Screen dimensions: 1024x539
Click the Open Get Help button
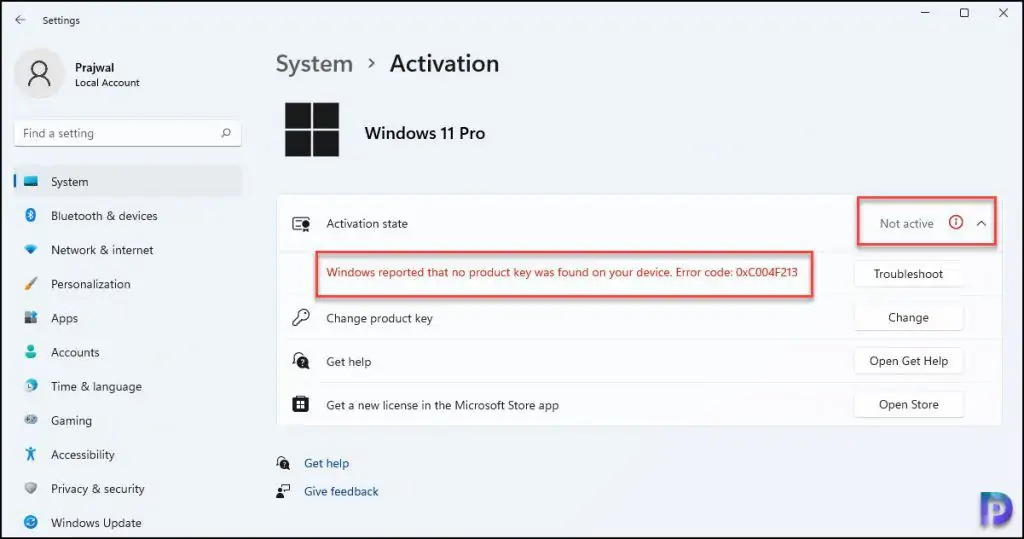click(908, 361)
